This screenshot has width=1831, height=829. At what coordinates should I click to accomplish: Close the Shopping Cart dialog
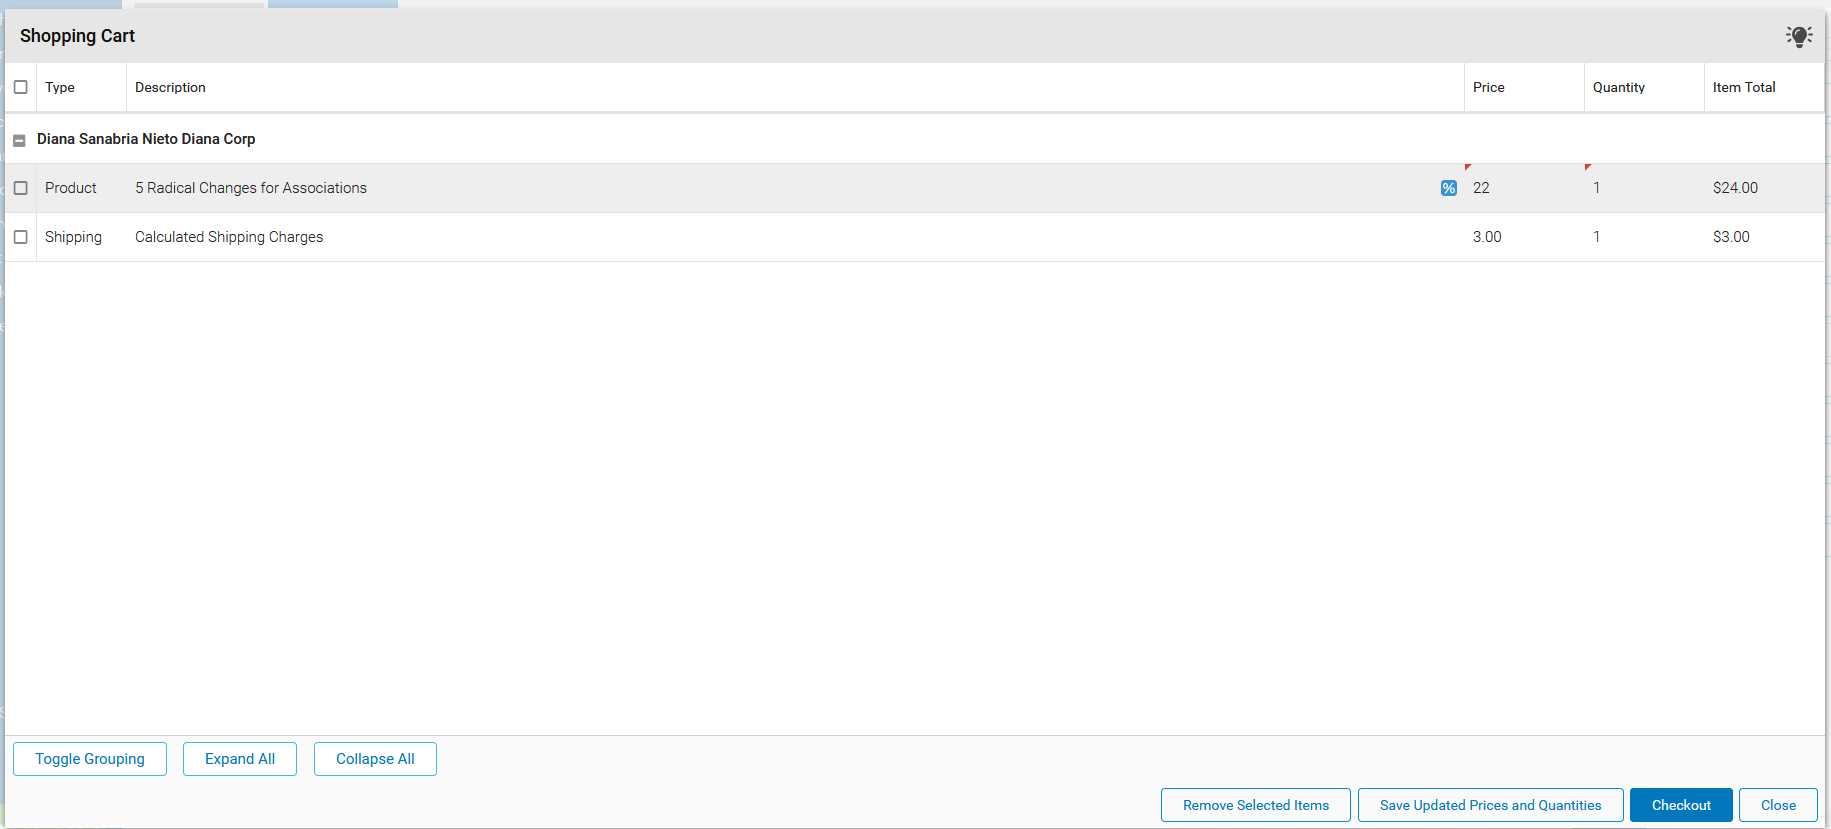click(1778, 805)
